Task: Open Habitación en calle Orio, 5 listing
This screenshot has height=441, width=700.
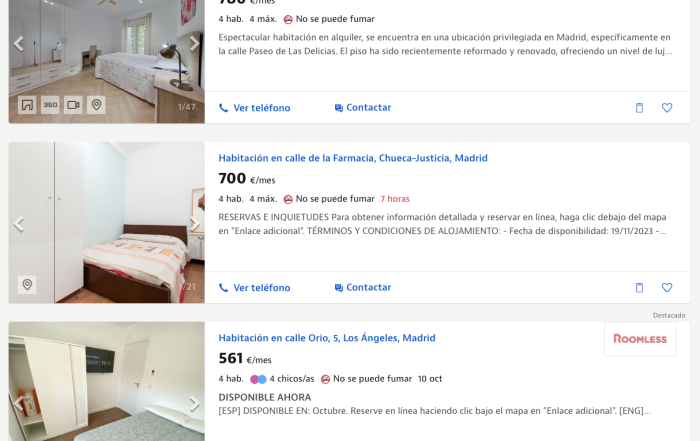Action: pos(327,338)
